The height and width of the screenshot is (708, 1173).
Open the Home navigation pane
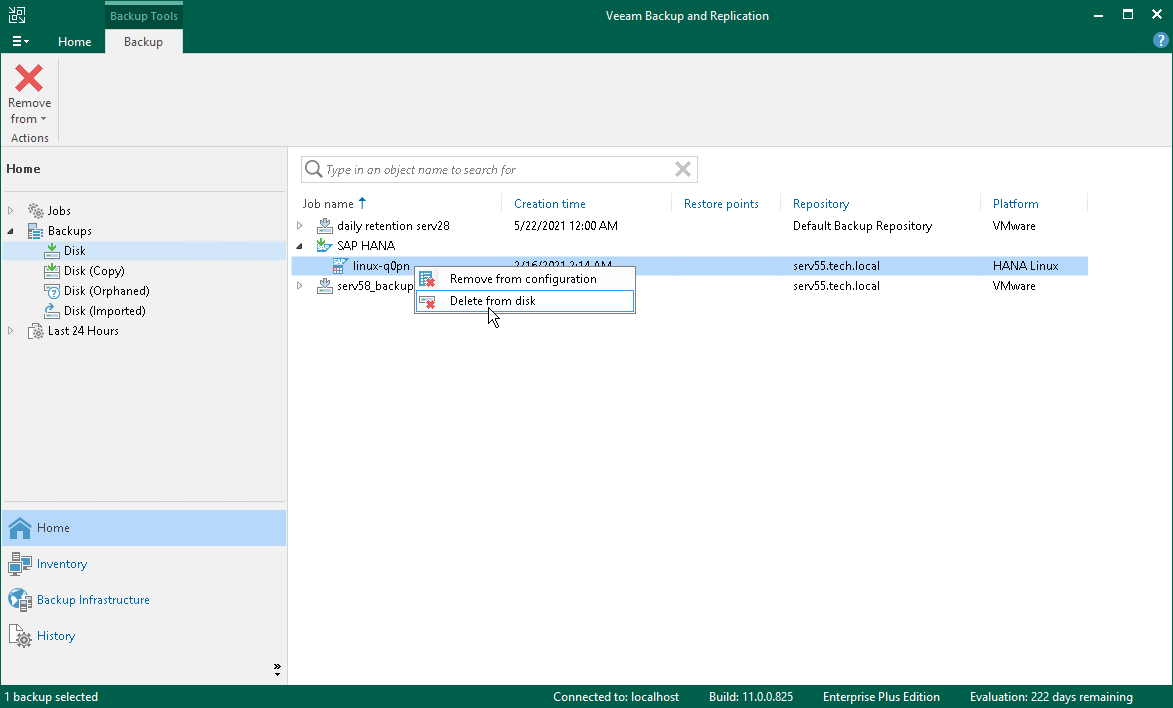point(144,528)
